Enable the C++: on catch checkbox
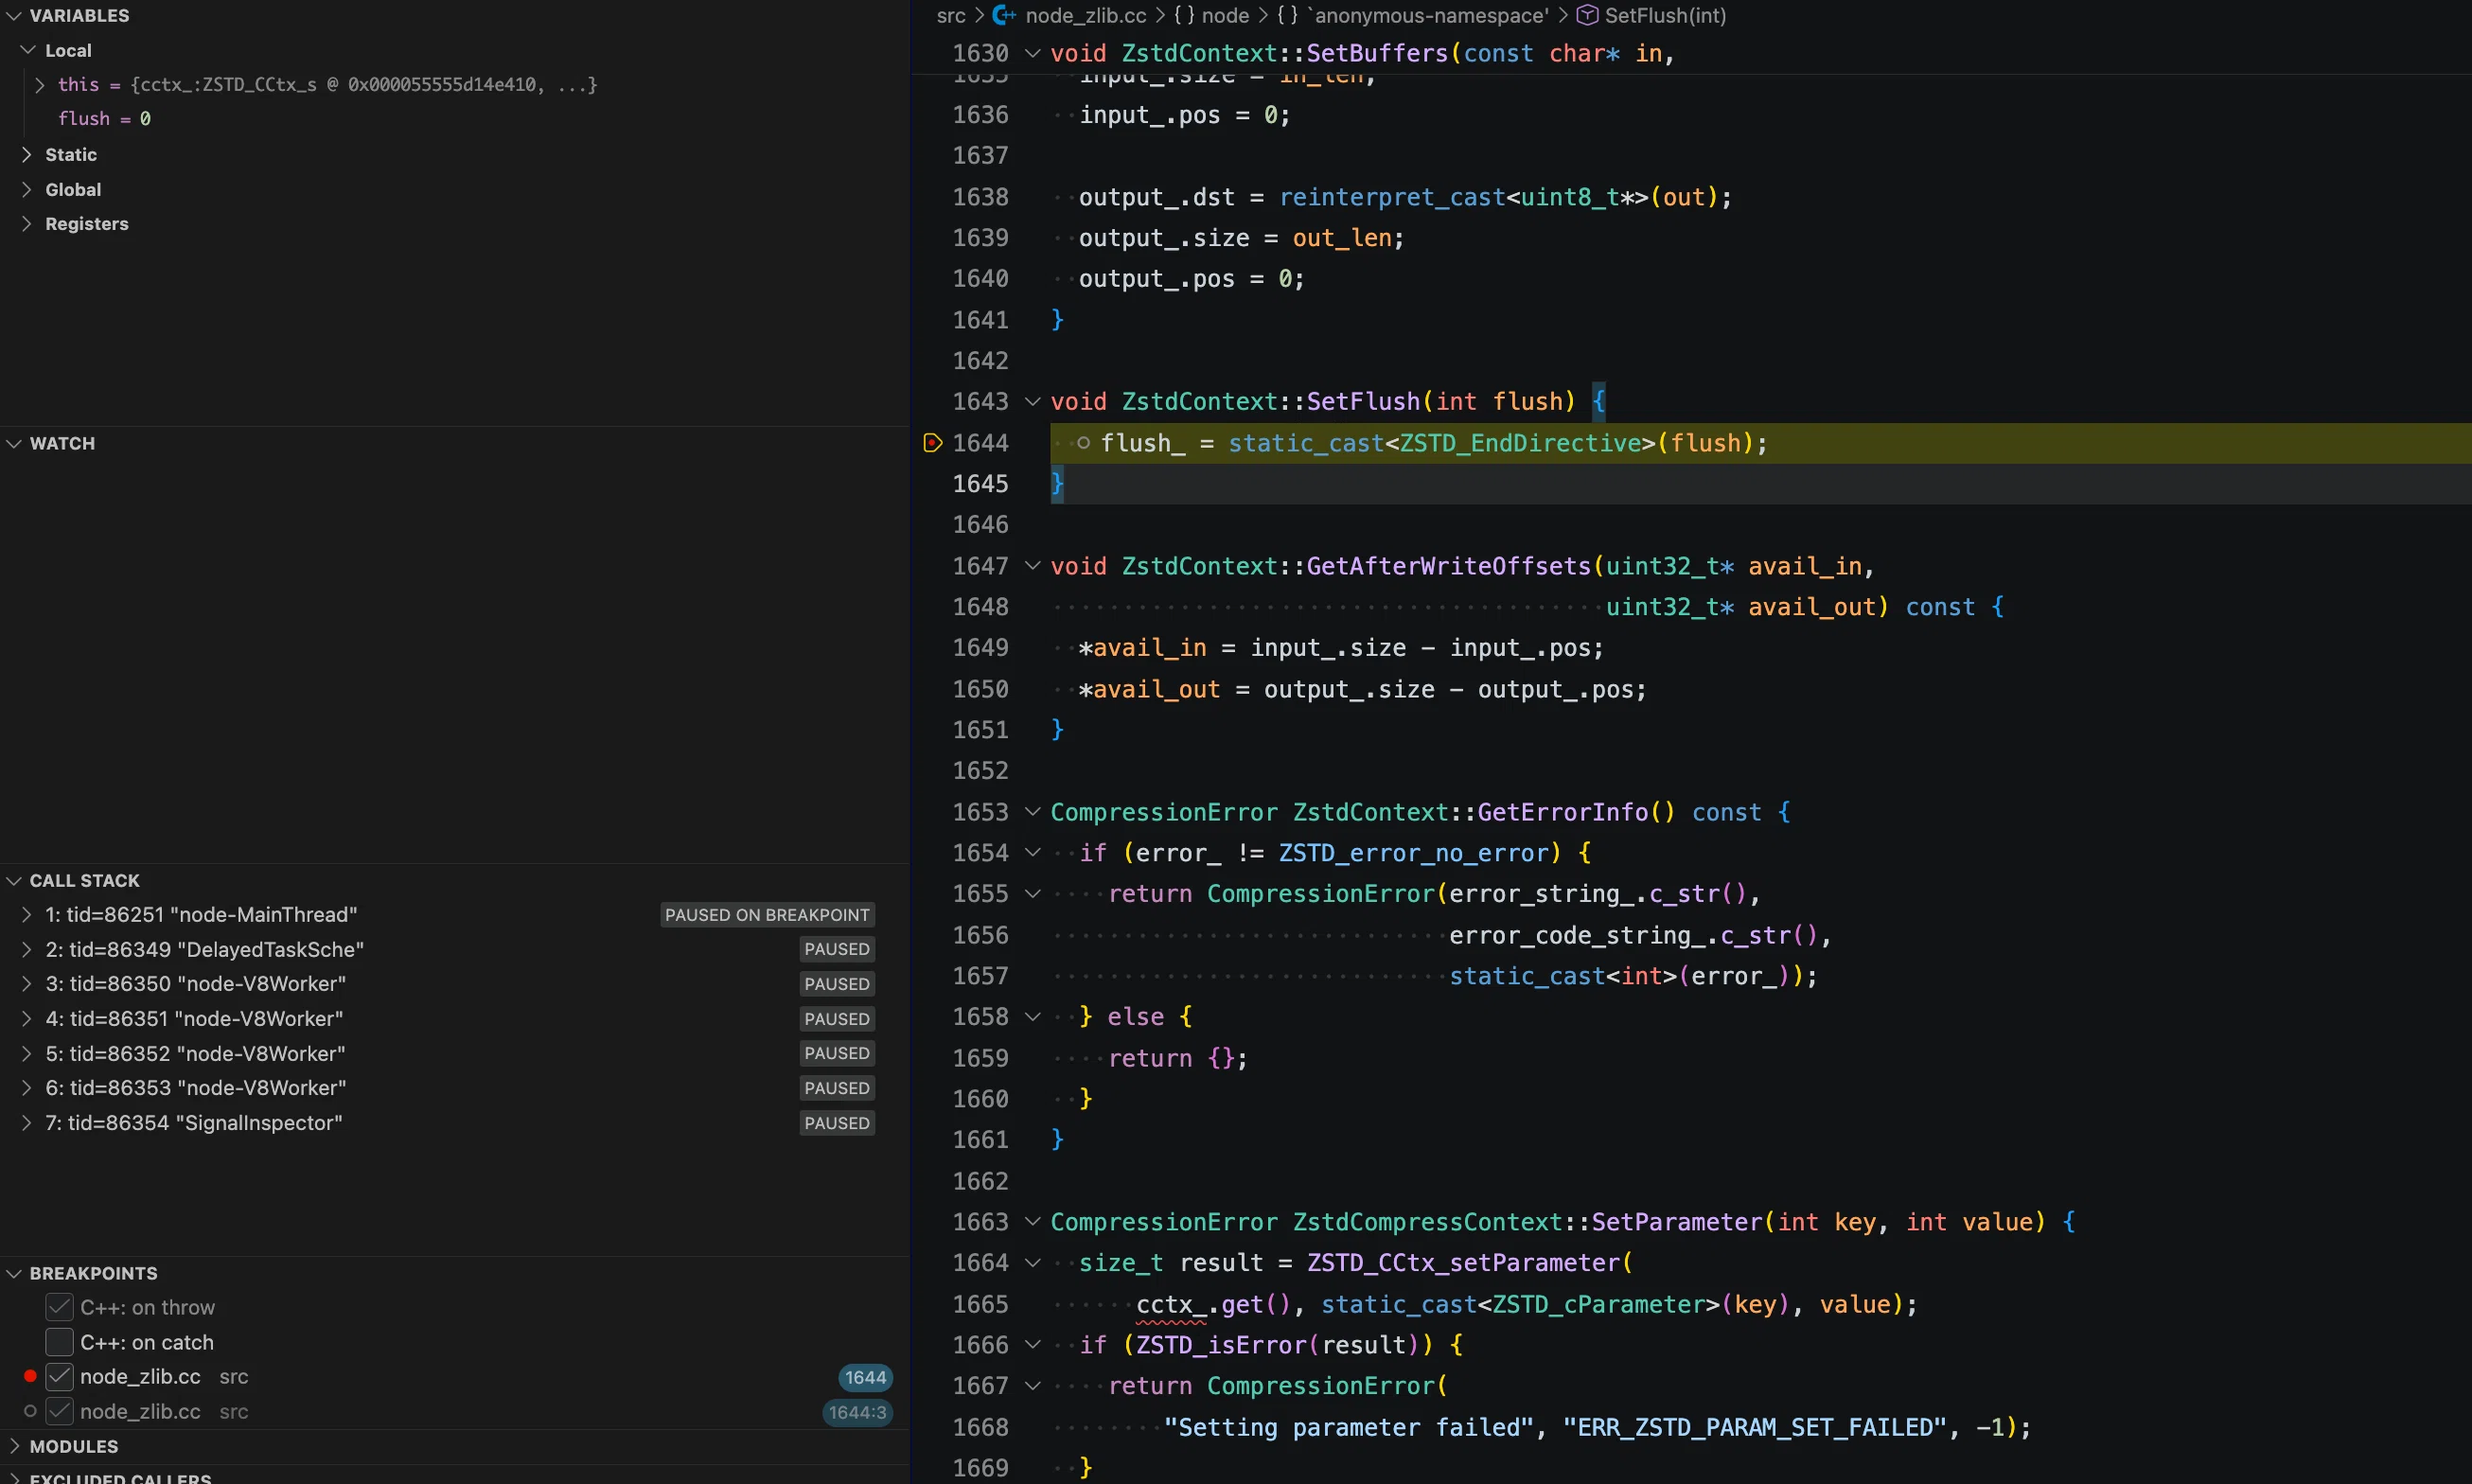Image resolution: width=2472 pixels, height=1484 pixels. pyautogui.click(x=60, y=1343)
